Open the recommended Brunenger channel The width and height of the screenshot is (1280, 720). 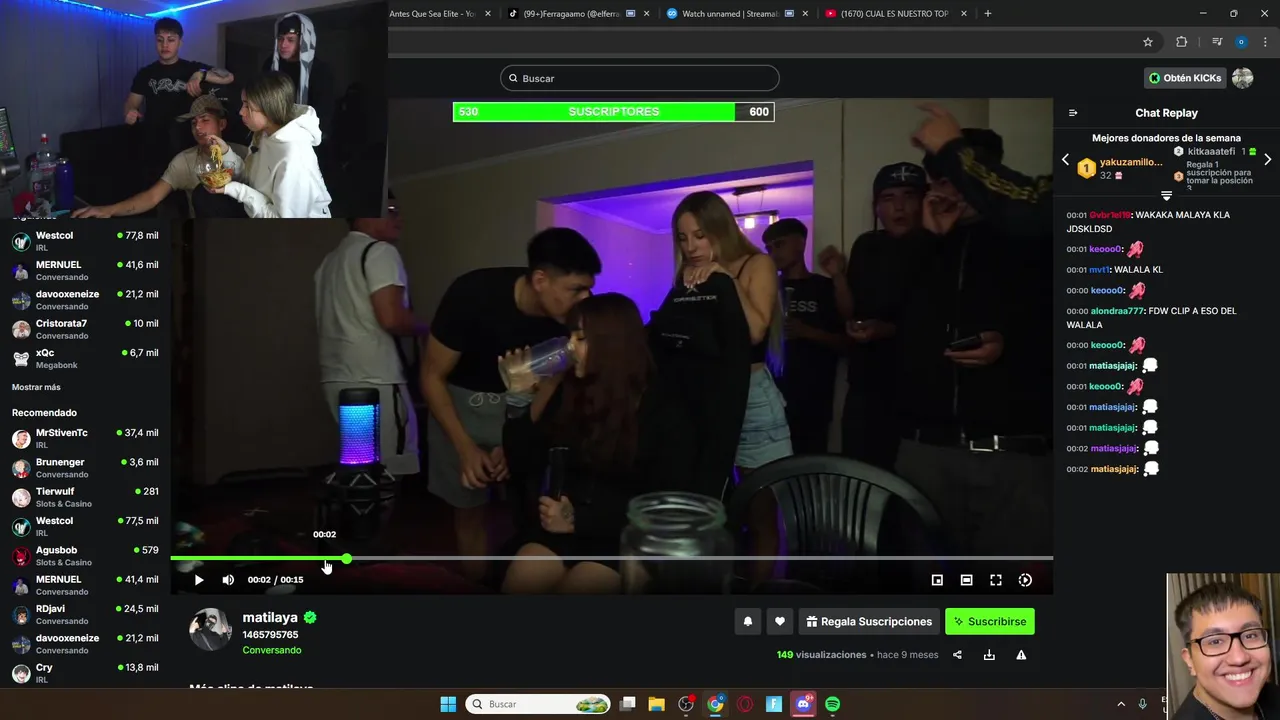(x=85, y=468)
